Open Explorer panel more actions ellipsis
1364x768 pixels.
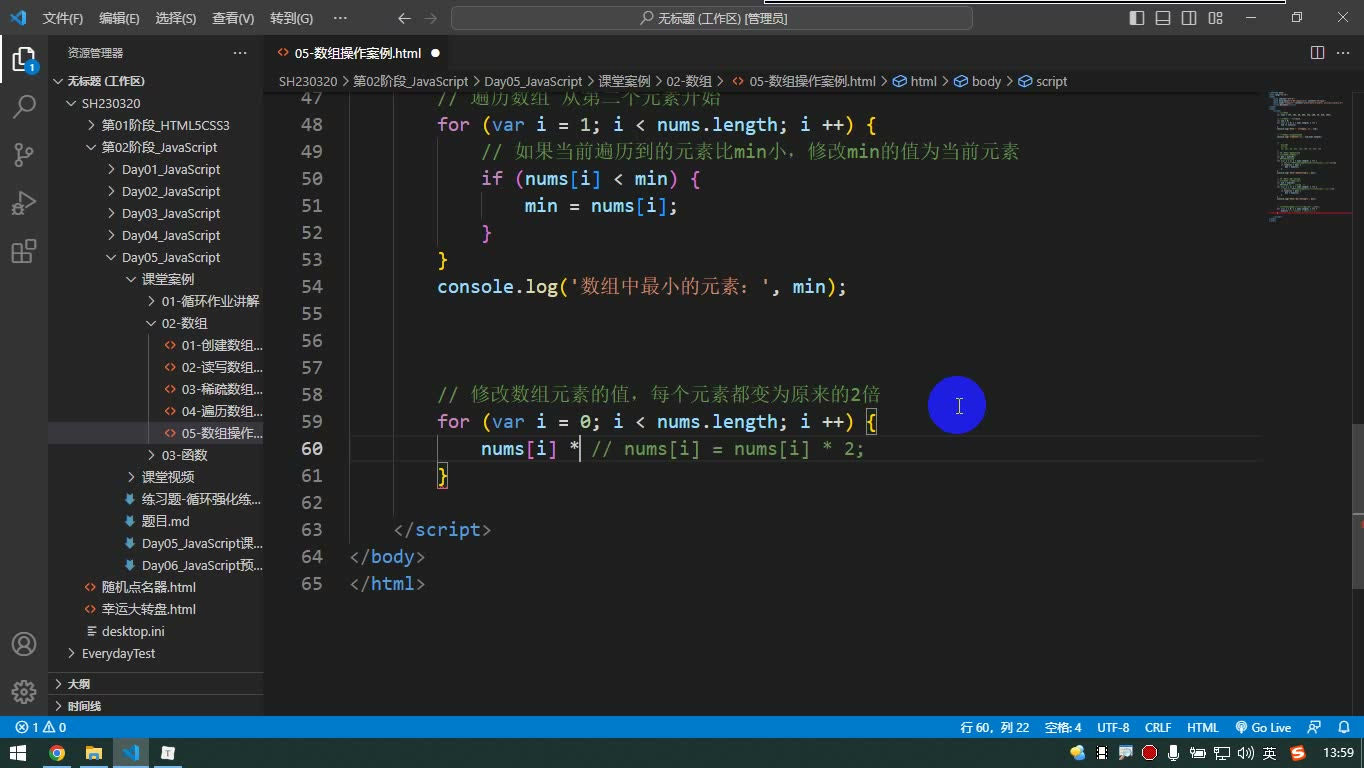pyautogui.click(x=240, y=53)
